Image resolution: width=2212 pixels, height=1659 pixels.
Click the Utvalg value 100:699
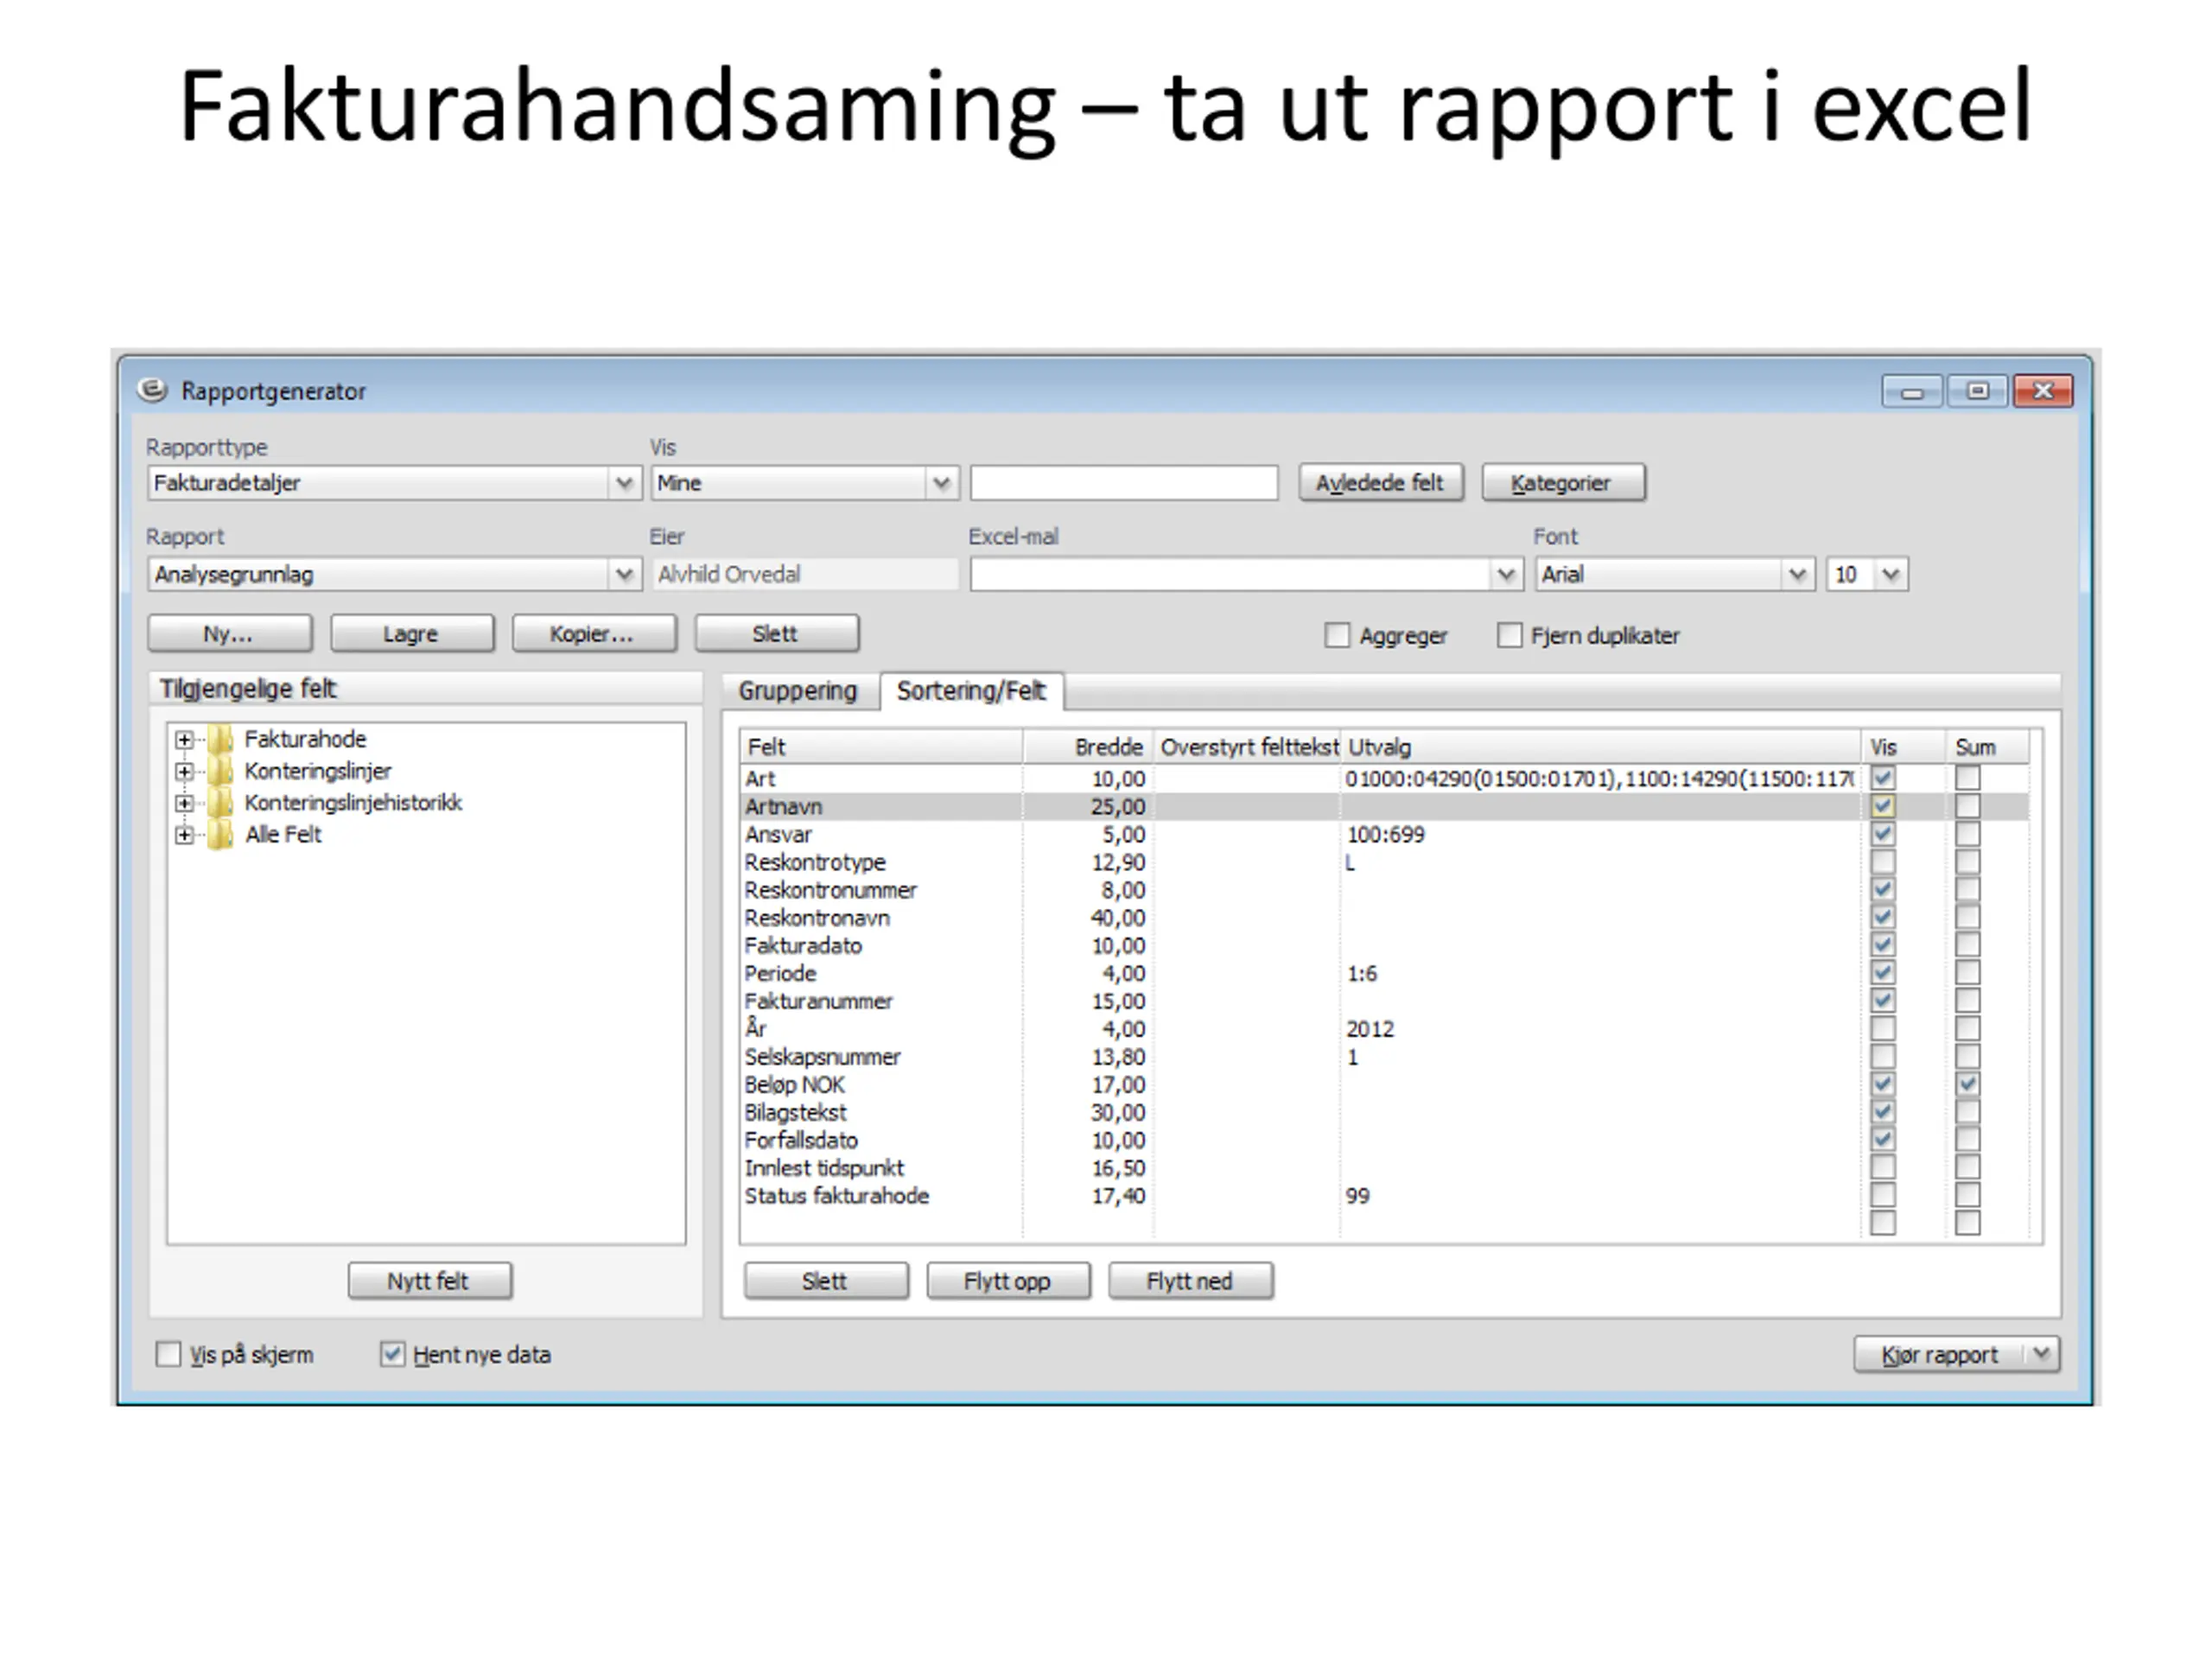[1386, 834]
